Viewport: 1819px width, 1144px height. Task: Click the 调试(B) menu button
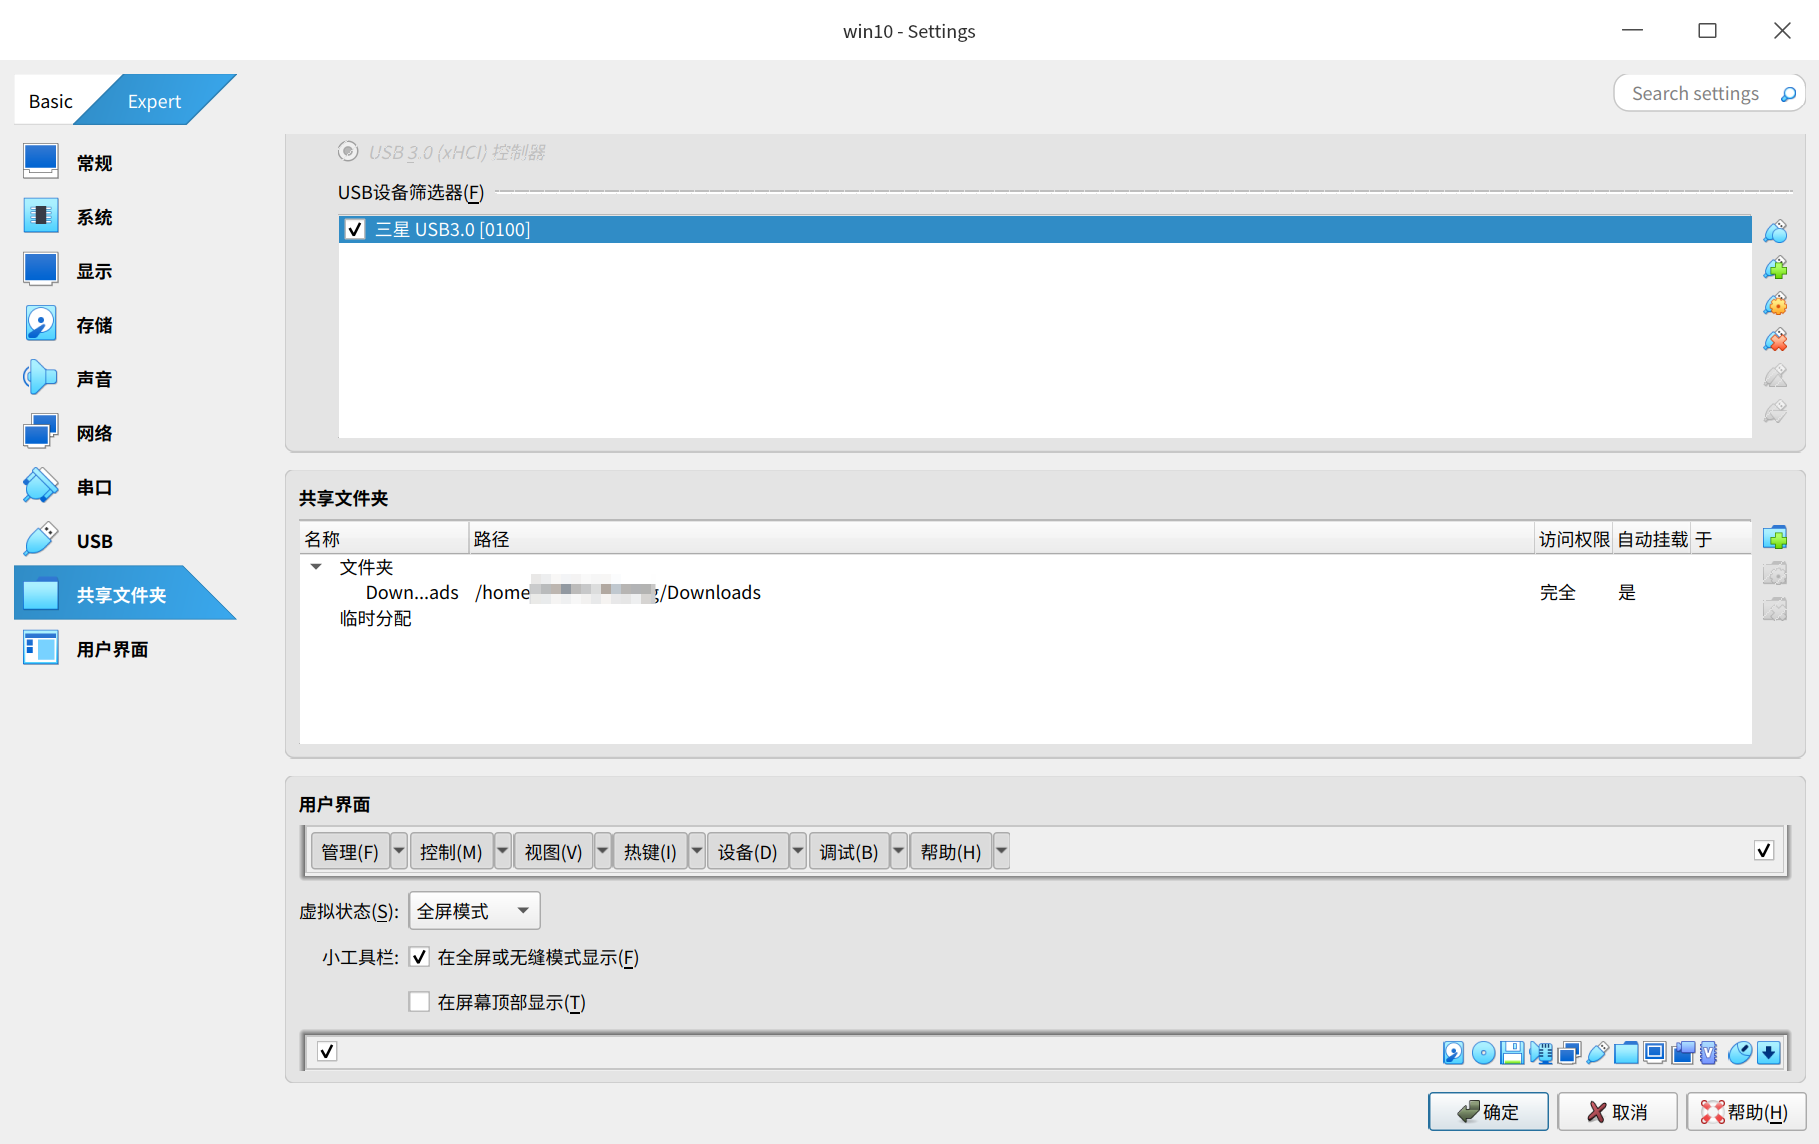point(849,851)
